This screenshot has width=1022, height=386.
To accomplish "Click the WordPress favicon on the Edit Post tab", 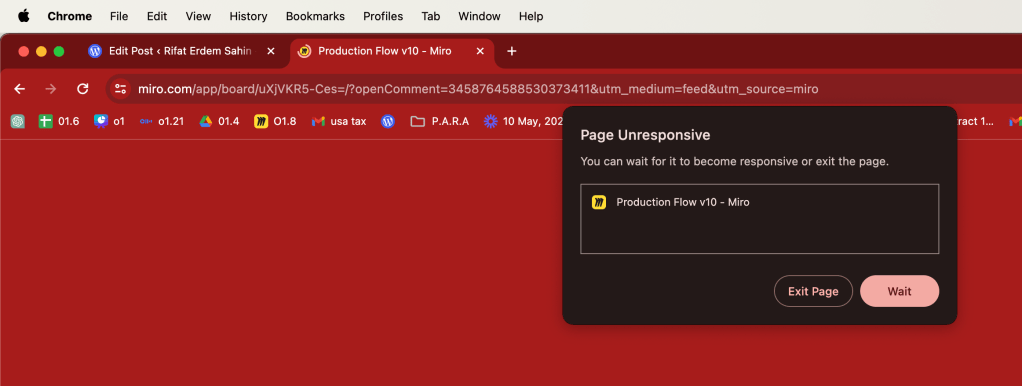I will click(x=95, y=51).
